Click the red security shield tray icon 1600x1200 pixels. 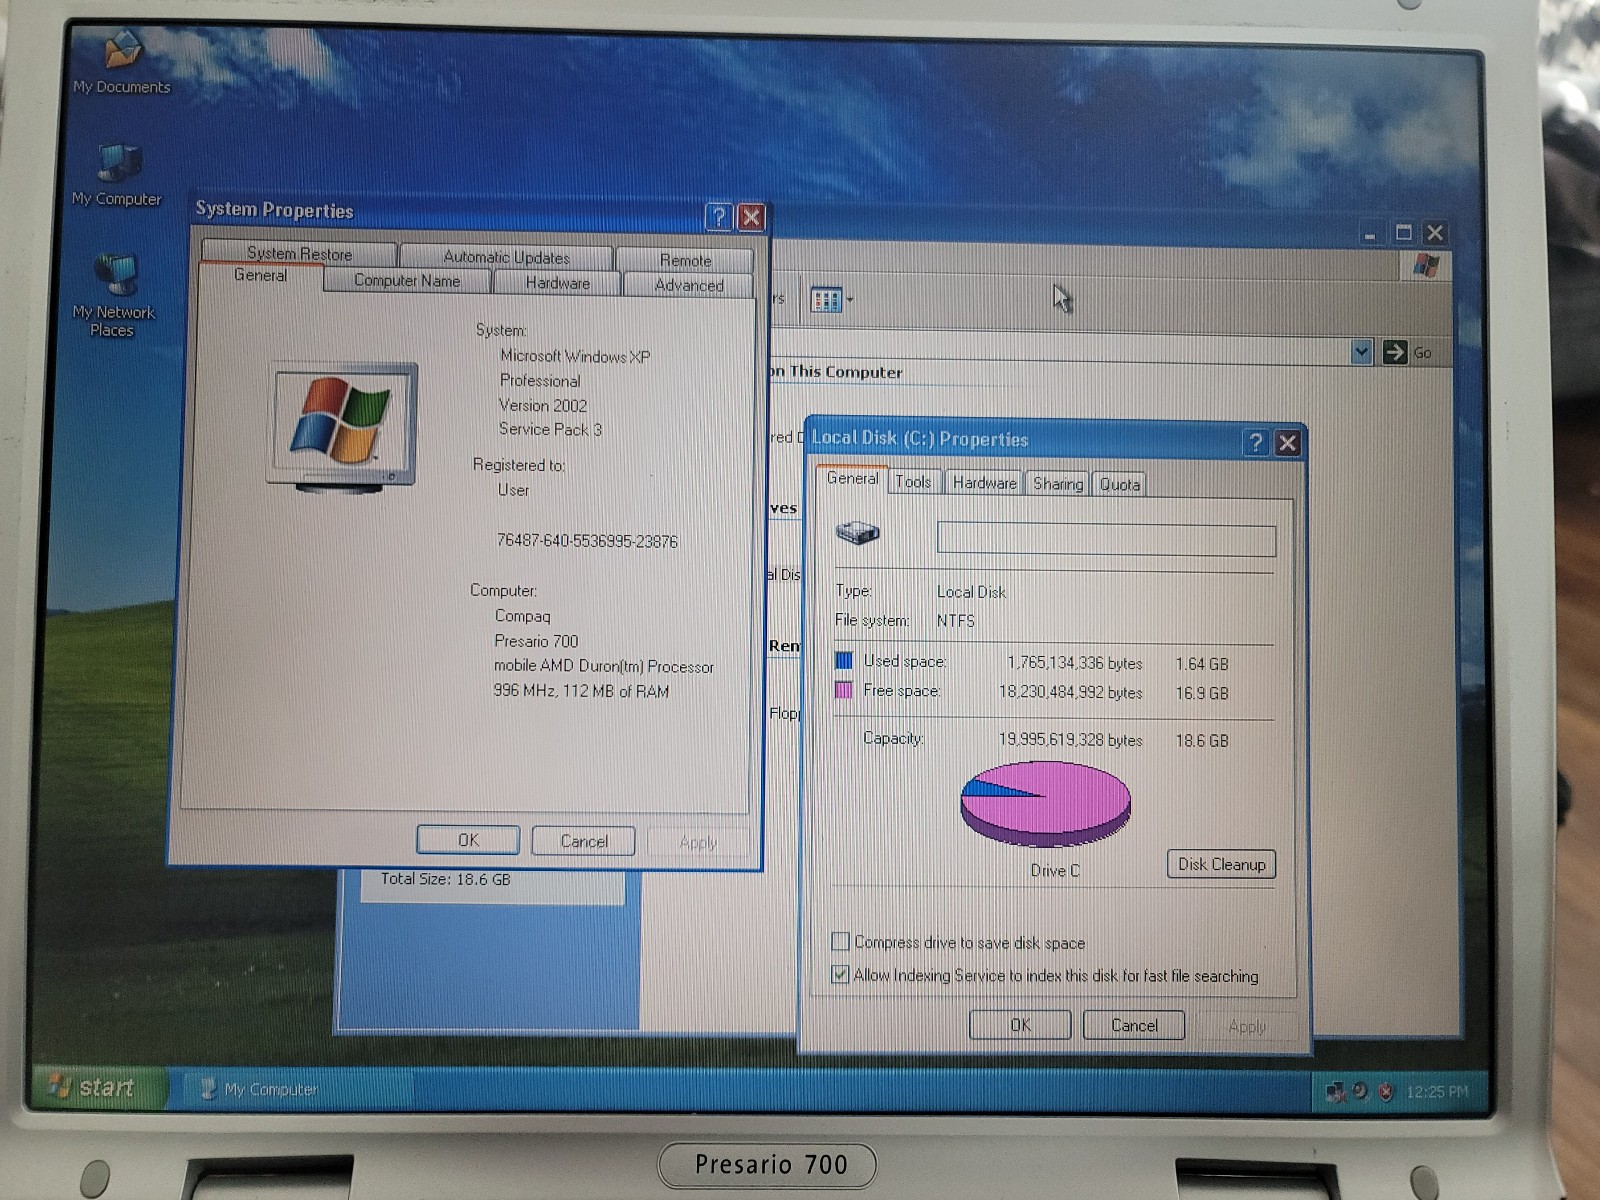(1385, 1092)
